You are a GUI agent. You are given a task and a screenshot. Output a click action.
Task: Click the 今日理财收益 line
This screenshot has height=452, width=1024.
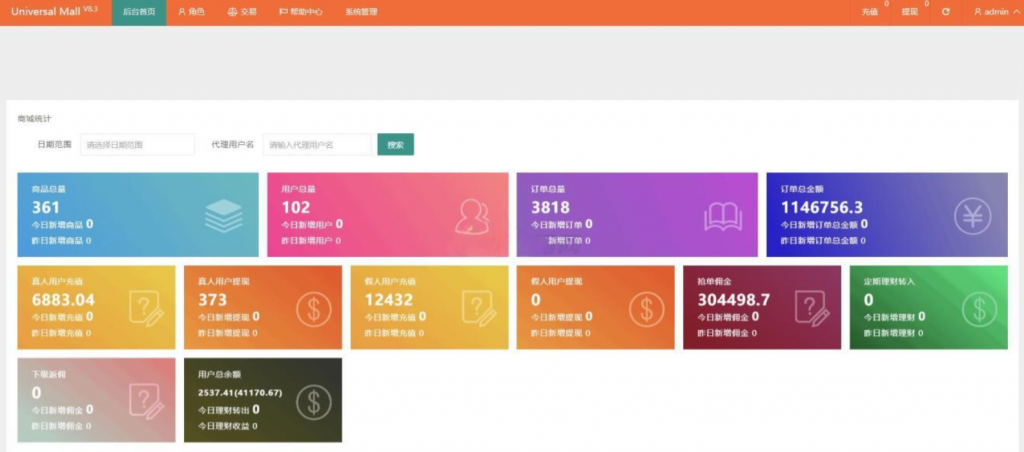click(227, 426)
